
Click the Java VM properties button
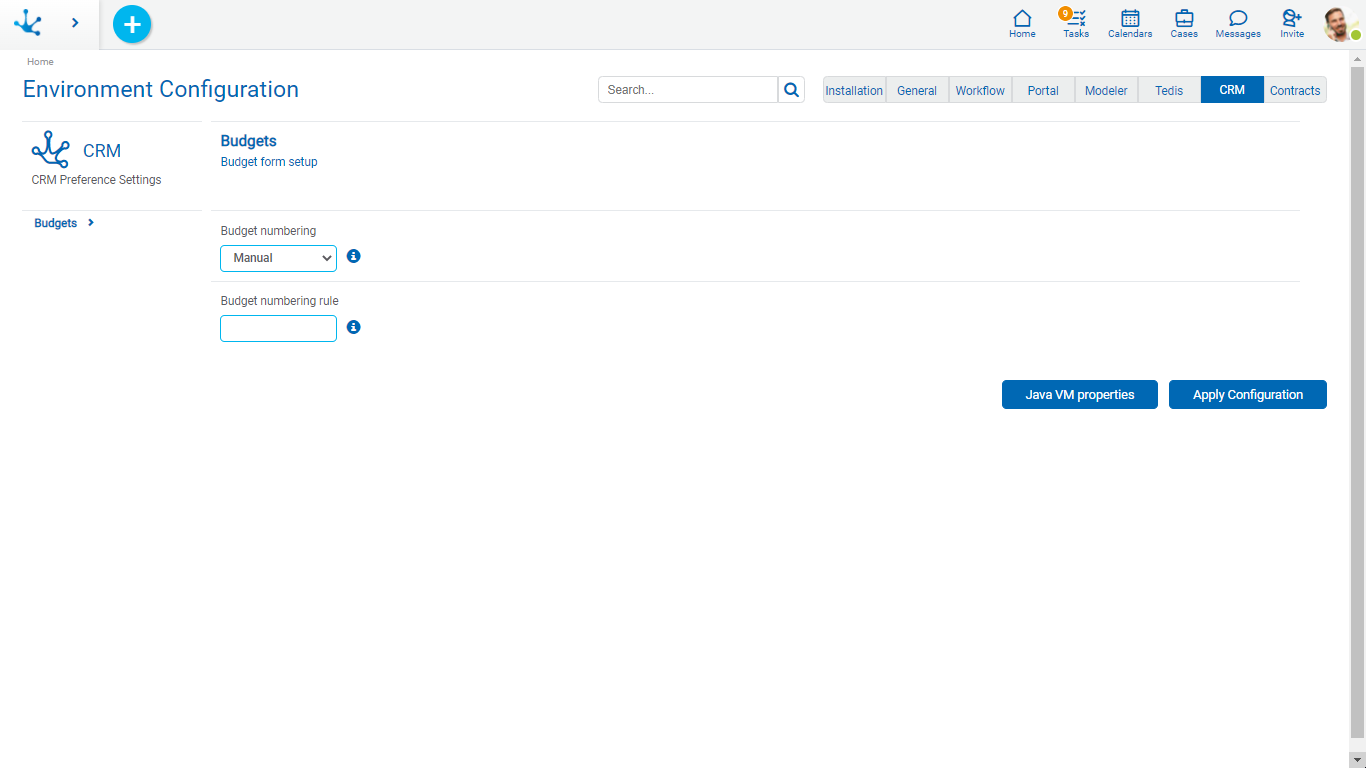(1079, 395)
